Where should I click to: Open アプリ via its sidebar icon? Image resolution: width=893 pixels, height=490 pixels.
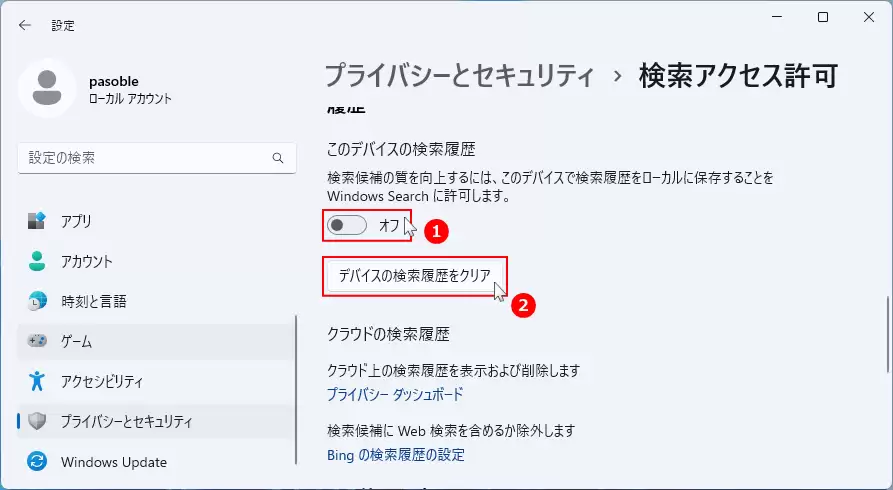(37, 221)
